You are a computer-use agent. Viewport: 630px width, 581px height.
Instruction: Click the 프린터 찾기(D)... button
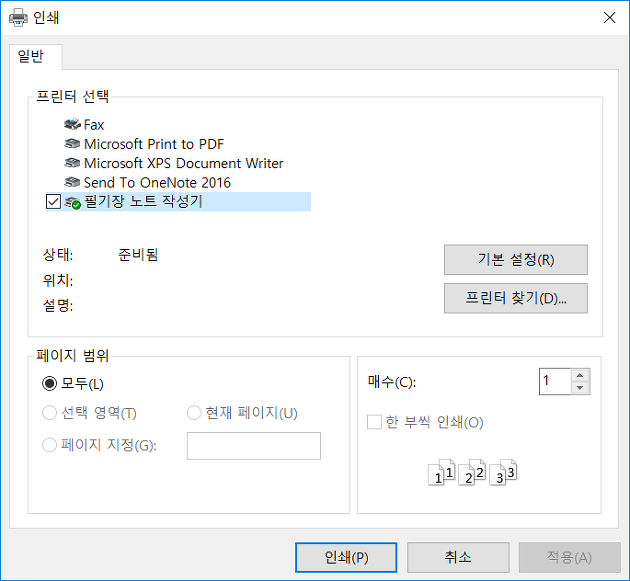pos(515,298)
